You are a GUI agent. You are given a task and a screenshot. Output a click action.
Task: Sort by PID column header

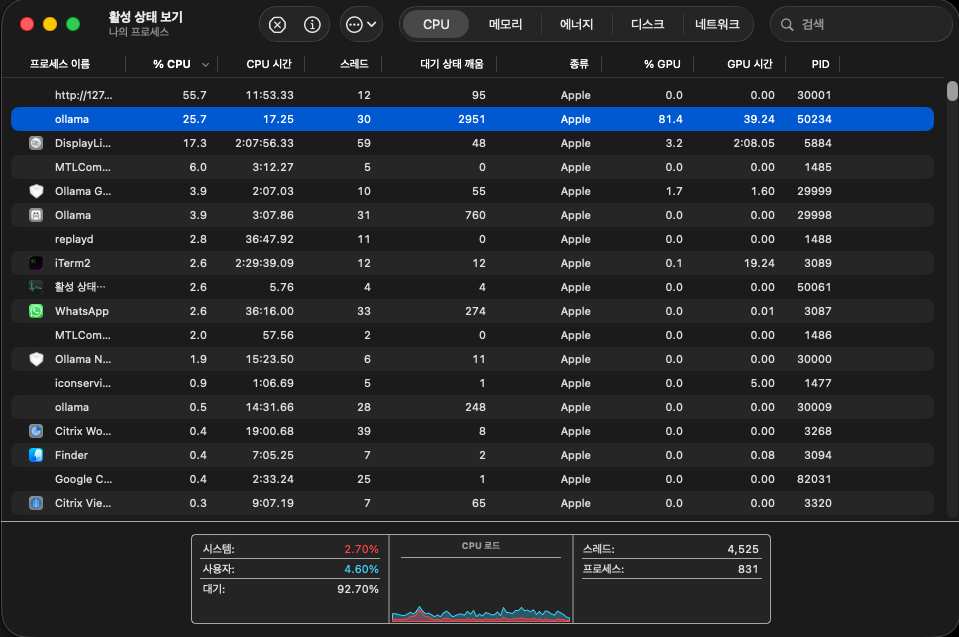coord(820,64)
